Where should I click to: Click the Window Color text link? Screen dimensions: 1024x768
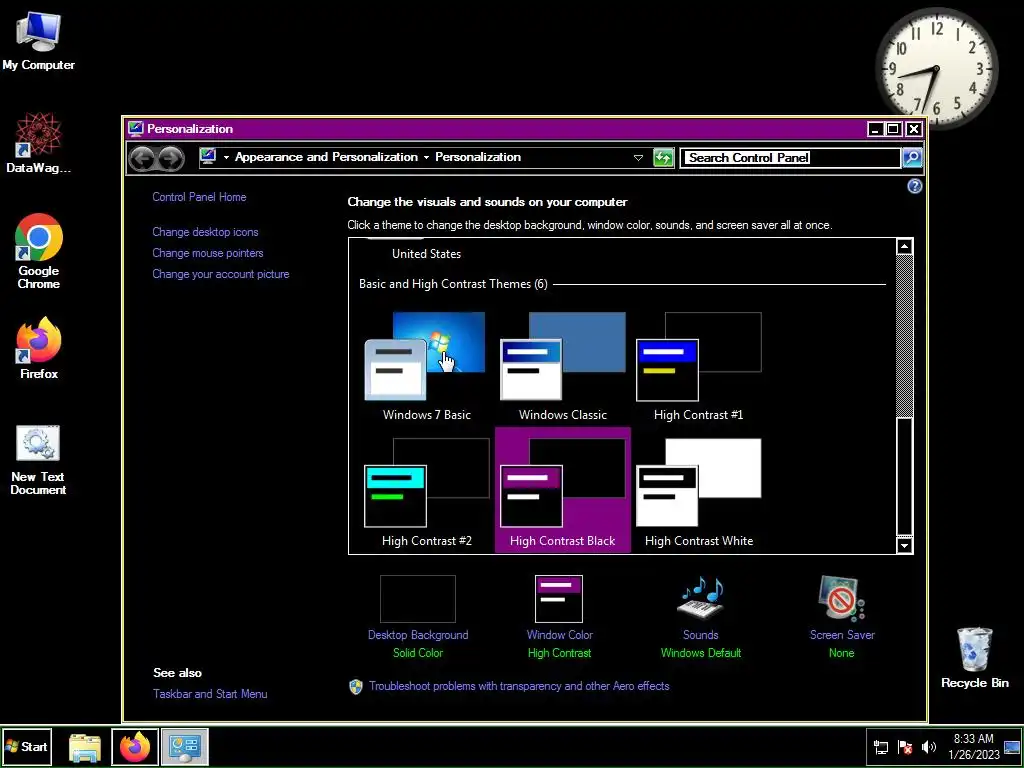560,635
